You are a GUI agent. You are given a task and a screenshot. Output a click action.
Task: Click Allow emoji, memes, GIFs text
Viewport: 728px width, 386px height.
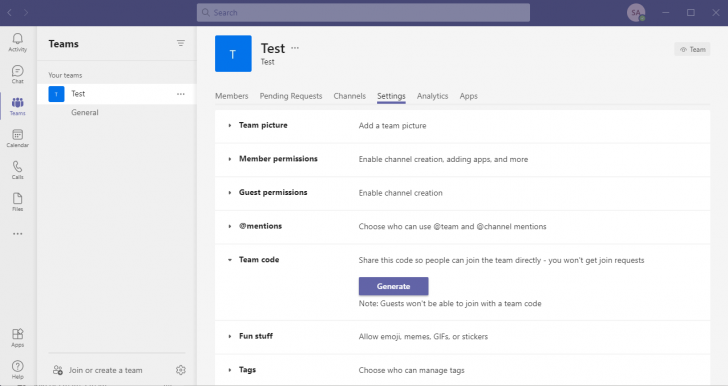[x=423, y=336]
